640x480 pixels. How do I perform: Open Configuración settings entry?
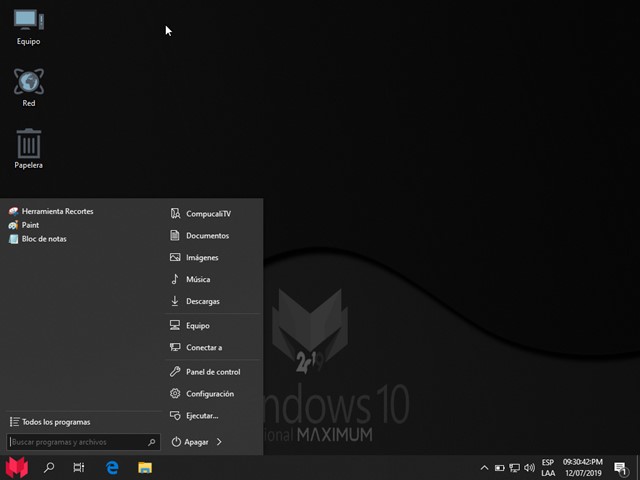tap(212, 394)
